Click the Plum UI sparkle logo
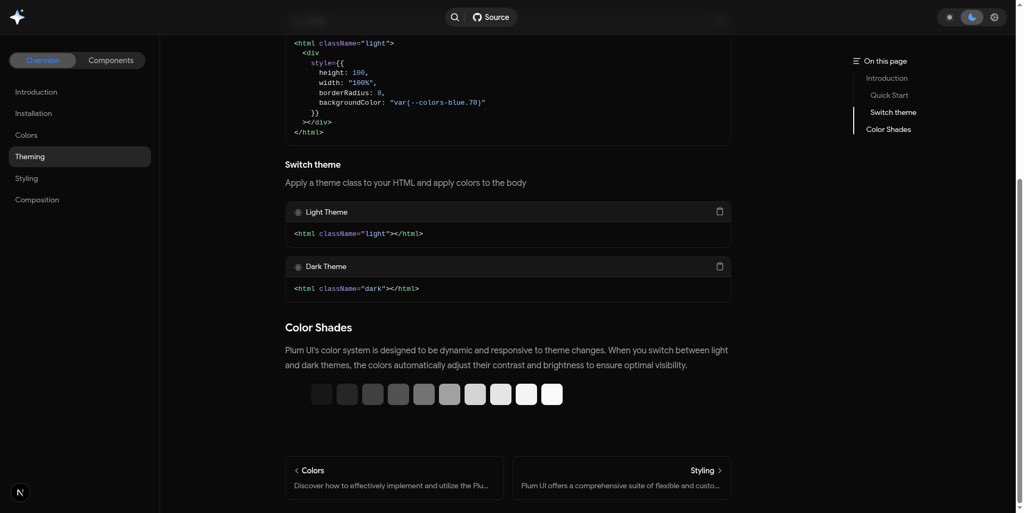The image size is (1024, 513). click(18, 17)
